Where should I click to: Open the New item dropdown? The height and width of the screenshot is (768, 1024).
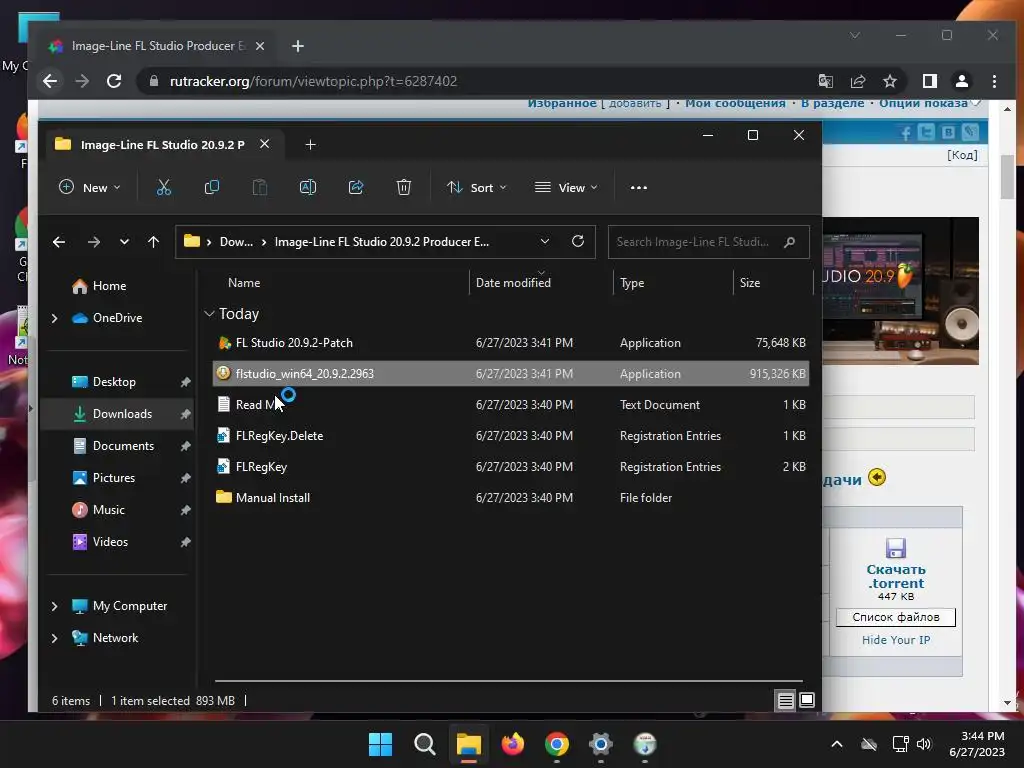(90, 187)
